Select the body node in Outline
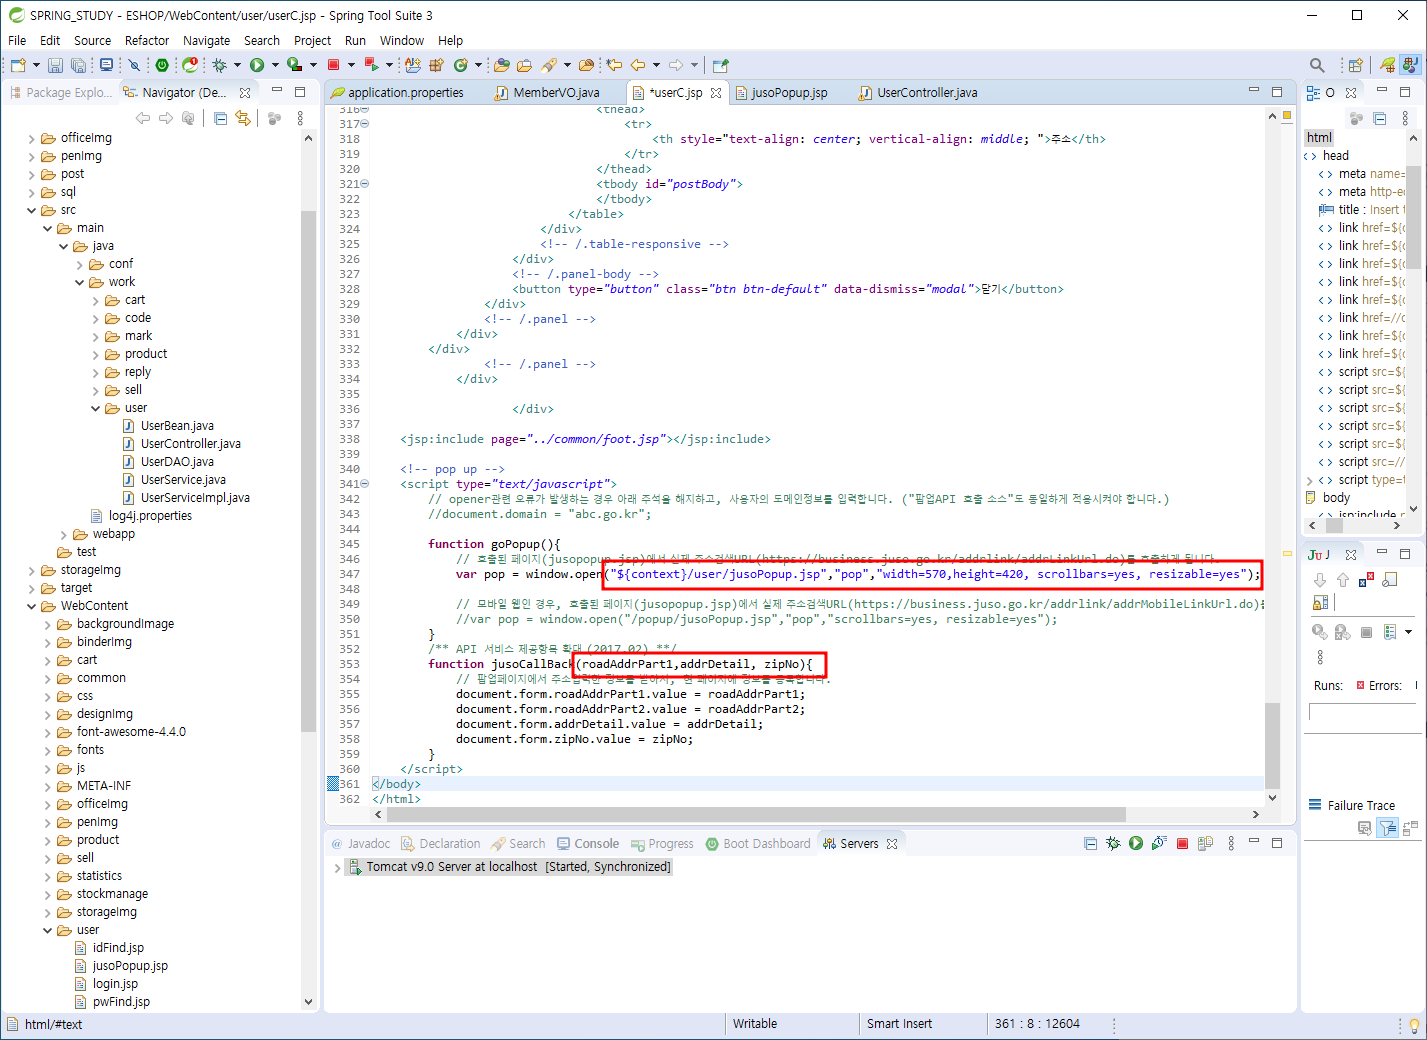 click(1328, 498)
